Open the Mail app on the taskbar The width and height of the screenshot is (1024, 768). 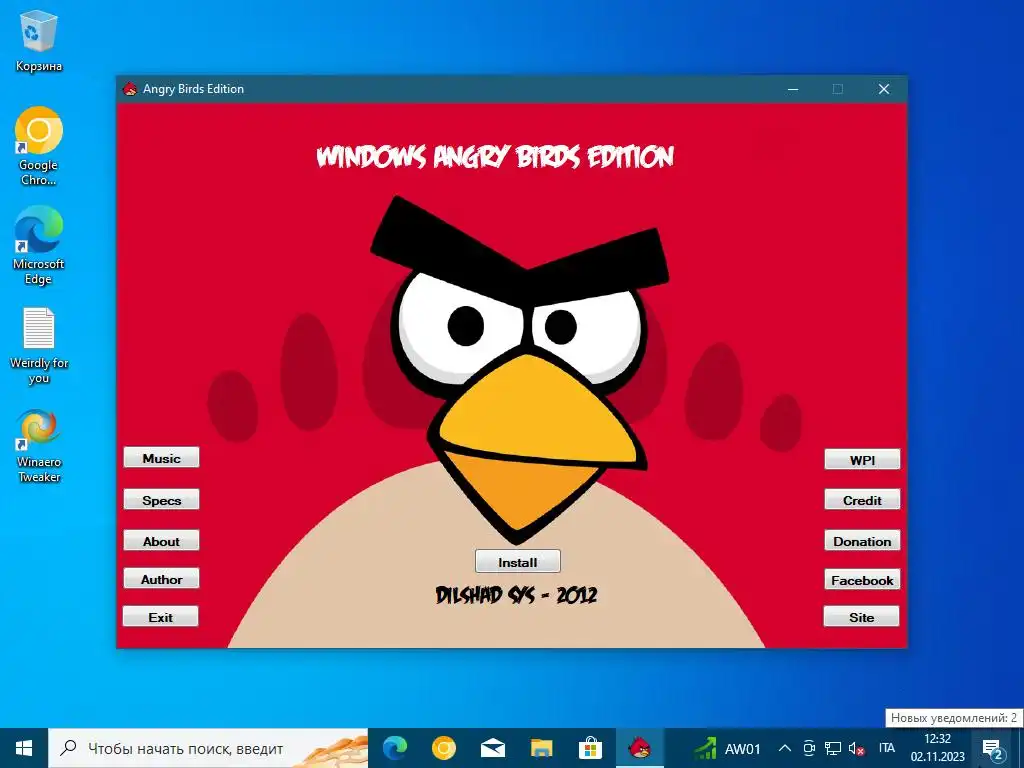click(492, 748)
